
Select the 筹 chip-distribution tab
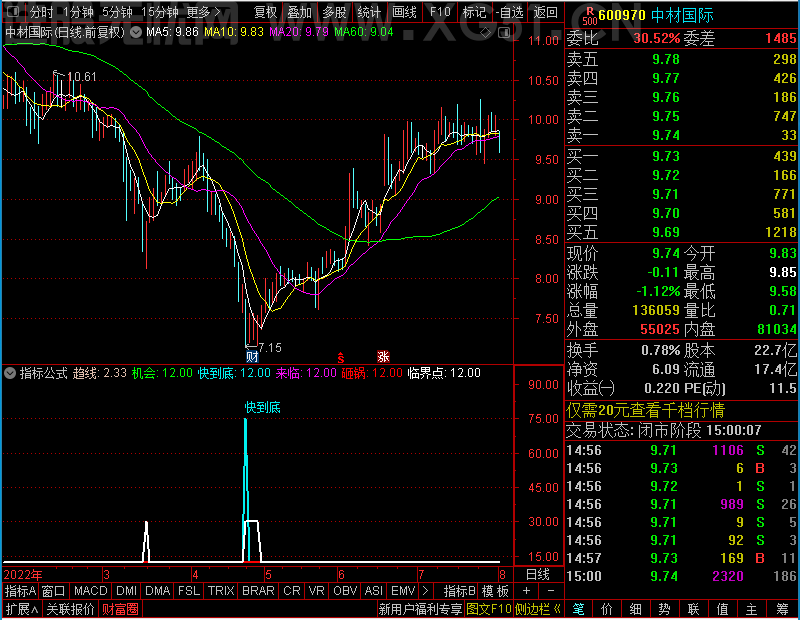click(x=783, y=609)
